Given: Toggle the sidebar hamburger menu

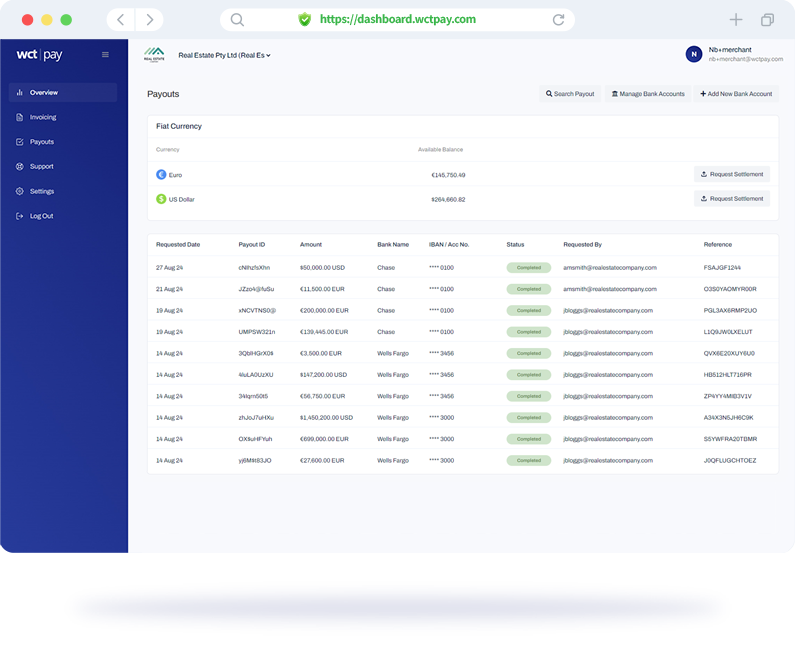Looking at the screenshot, I should coord(105,55).
